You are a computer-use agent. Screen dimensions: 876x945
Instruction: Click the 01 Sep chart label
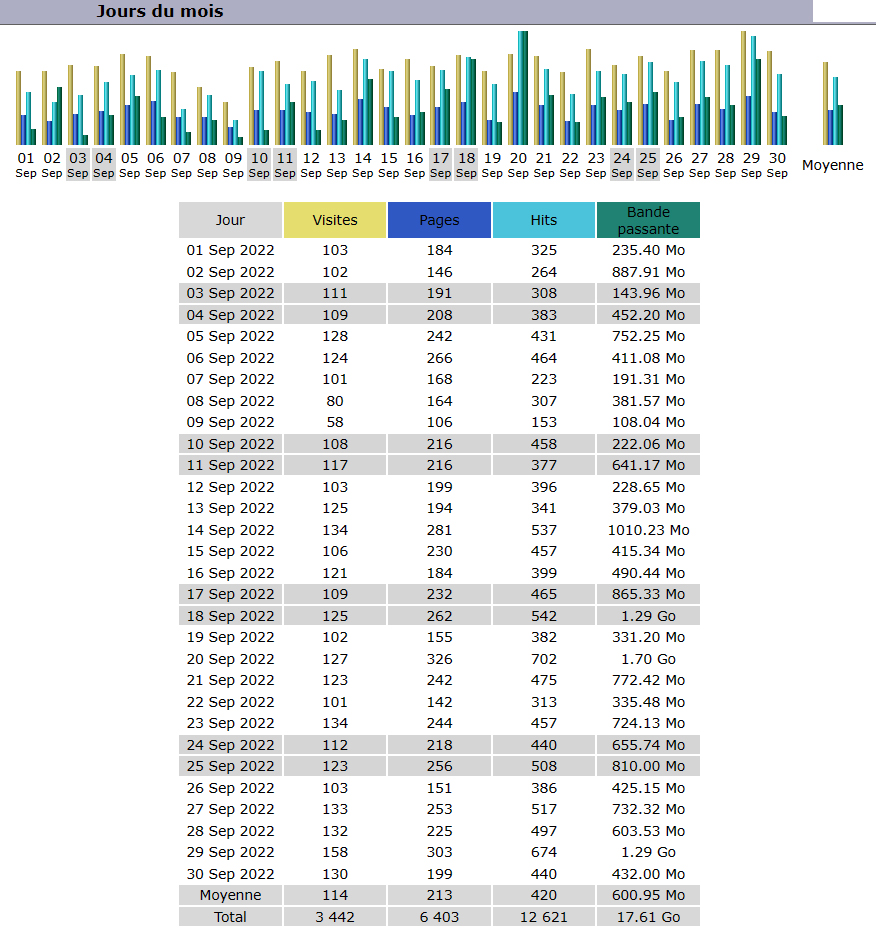26,165
